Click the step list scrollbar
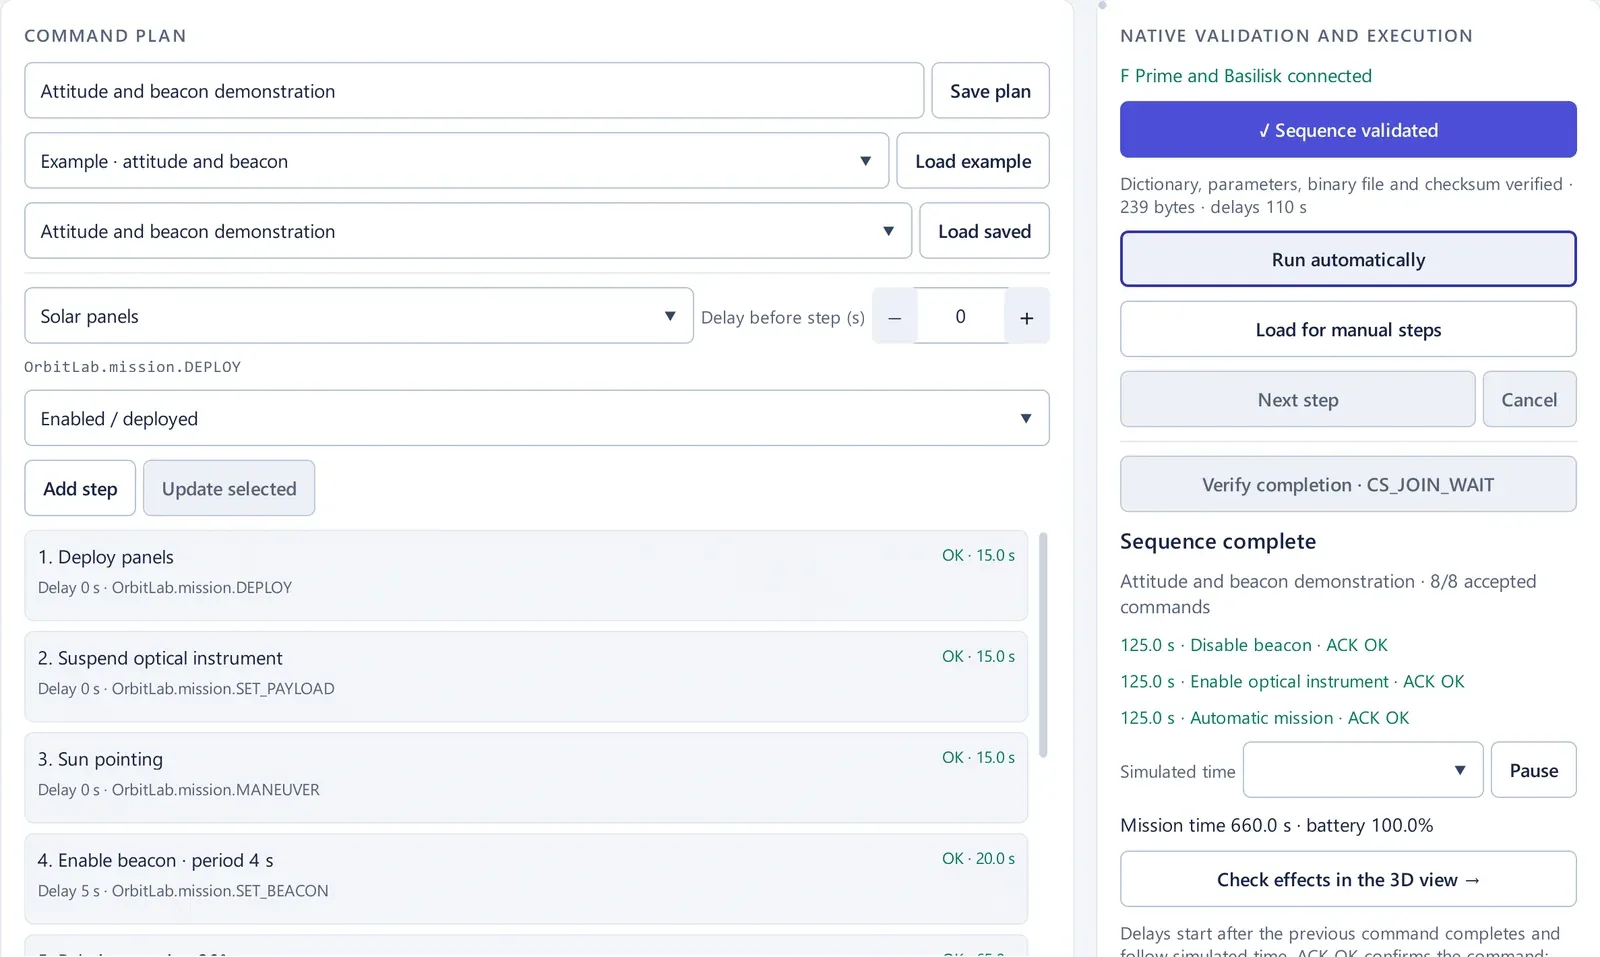 click(1043, 645)
